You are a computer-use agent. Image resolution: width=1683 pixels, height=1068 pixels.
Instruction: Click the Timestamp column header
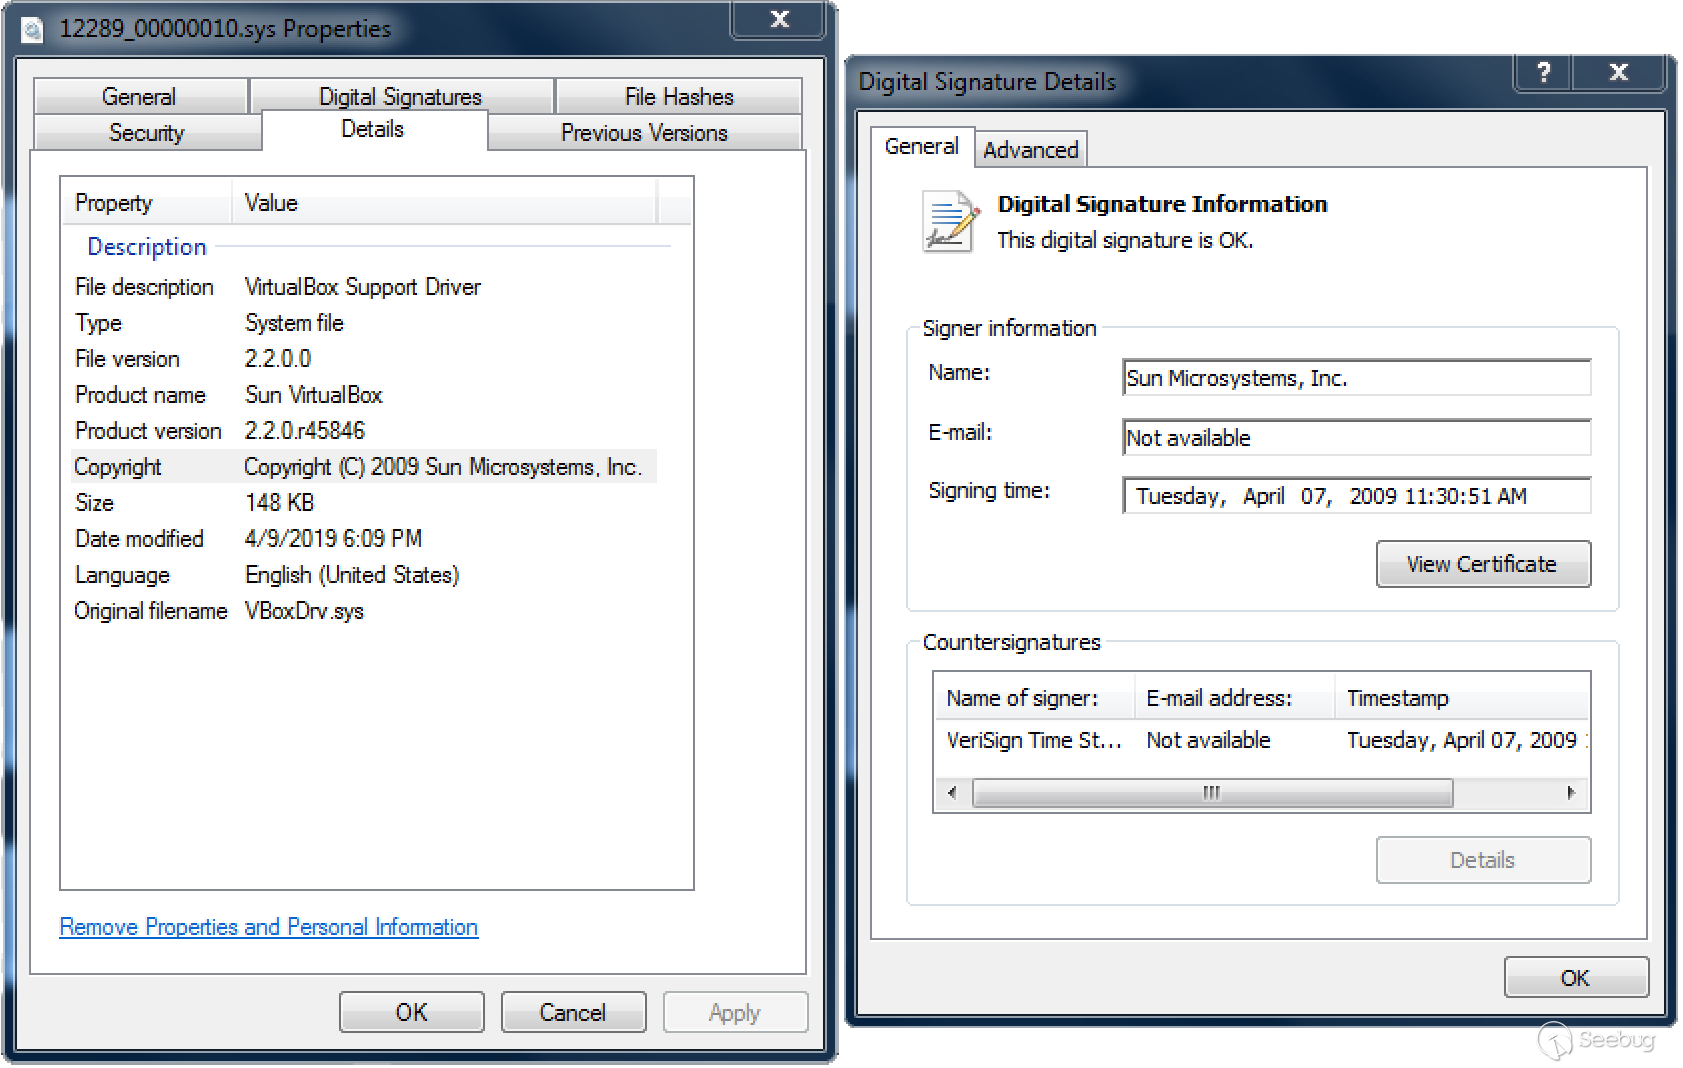coord(1463,698)
